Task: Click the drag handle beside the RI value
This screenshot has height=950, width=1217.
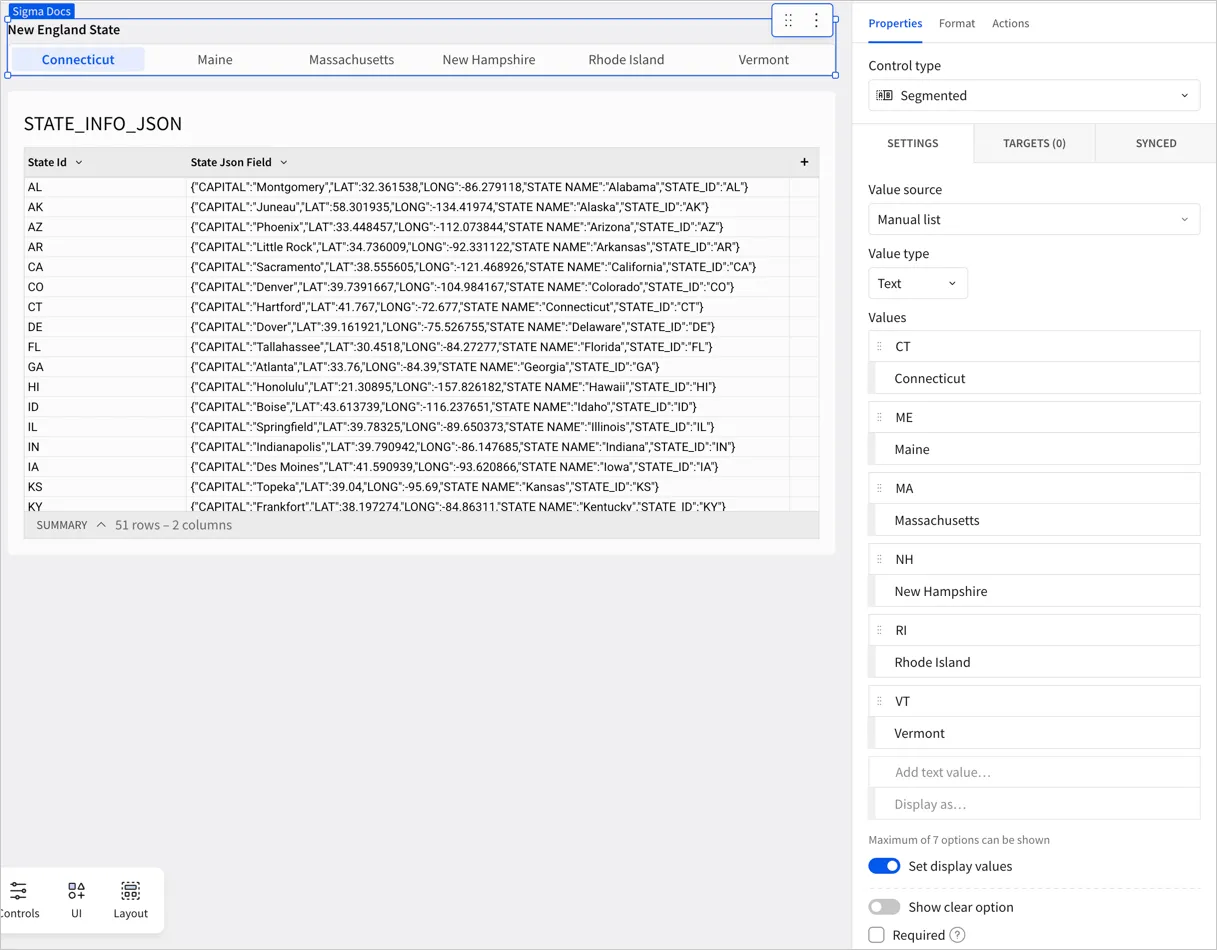Action: pos(880,631)
